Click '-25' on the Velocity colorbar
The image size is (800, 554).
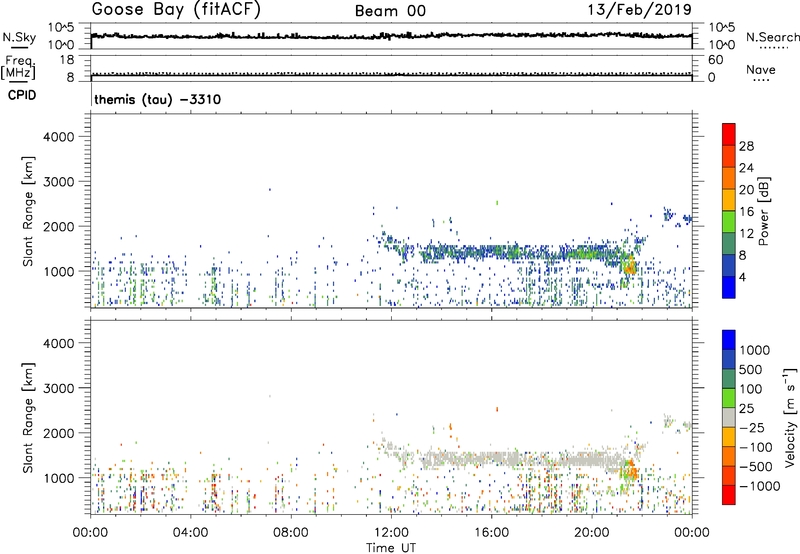(x=751, y=427)
